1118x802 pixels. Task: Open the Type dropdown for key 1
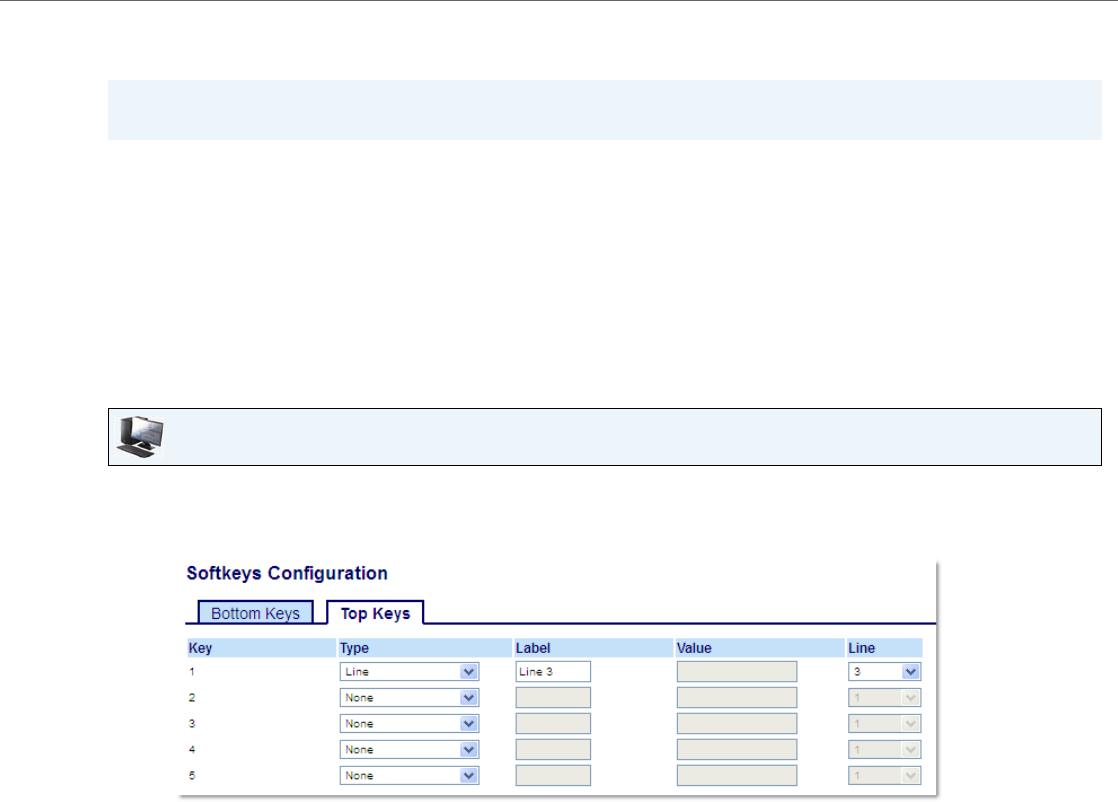pyautogui.click(x=409, y=672)
